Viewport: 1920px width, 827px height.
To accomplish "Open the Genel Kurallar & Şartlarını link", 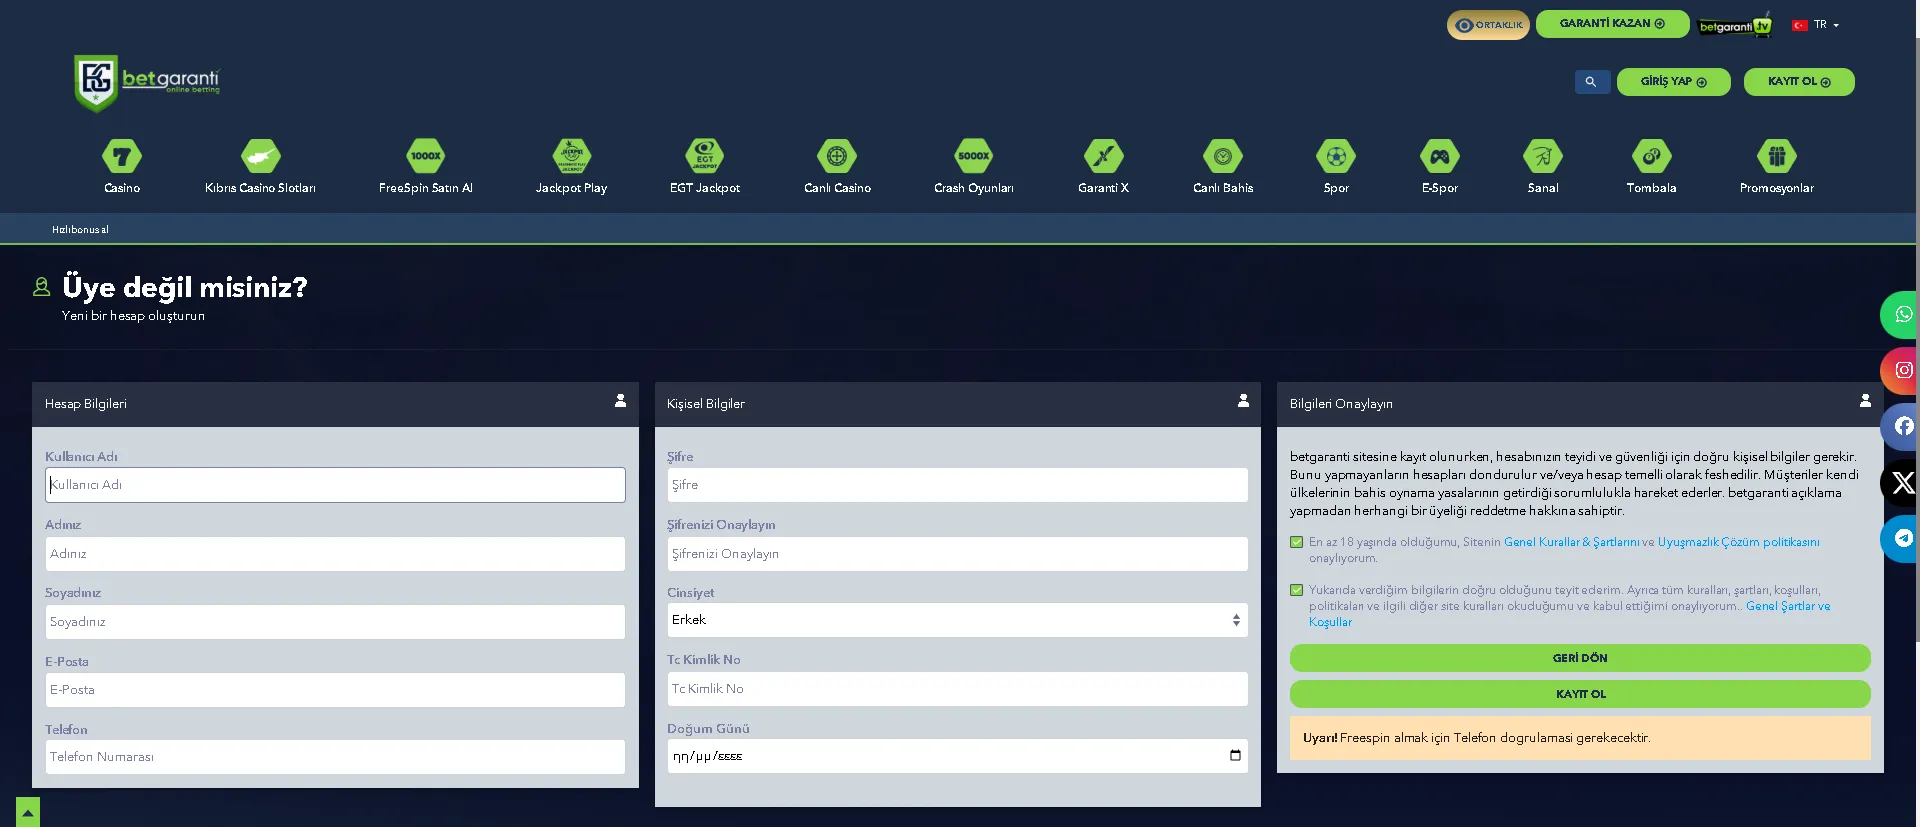I will 1571,542.
